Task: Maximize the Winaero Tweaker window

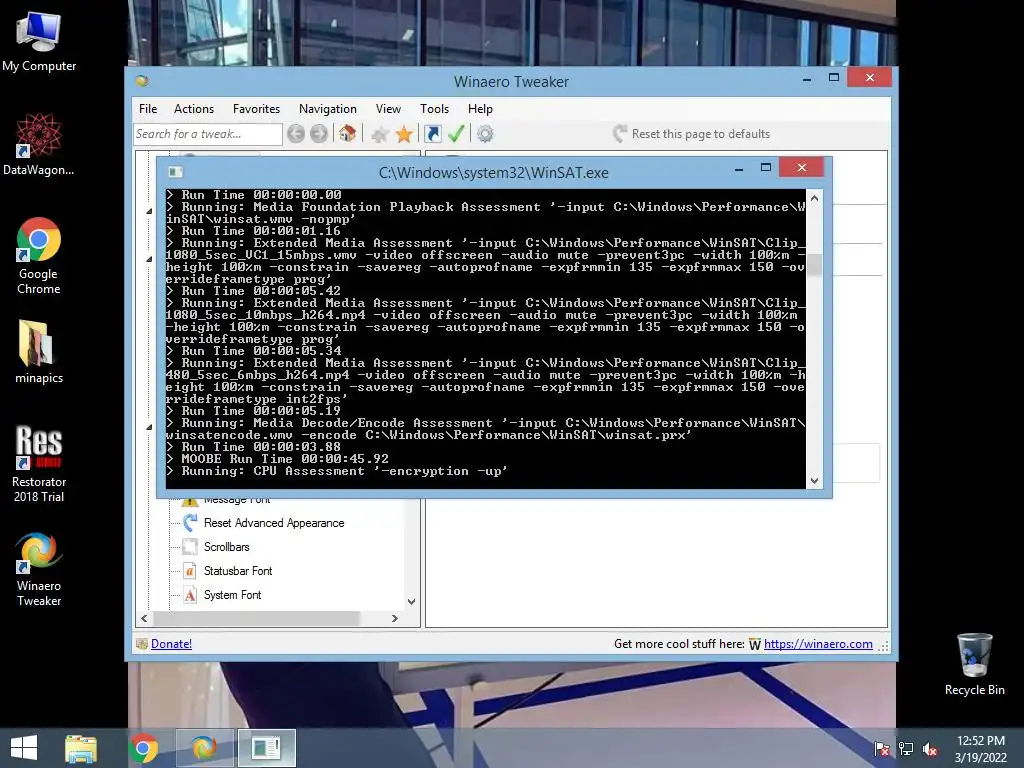Action: [x=833, y=78]
